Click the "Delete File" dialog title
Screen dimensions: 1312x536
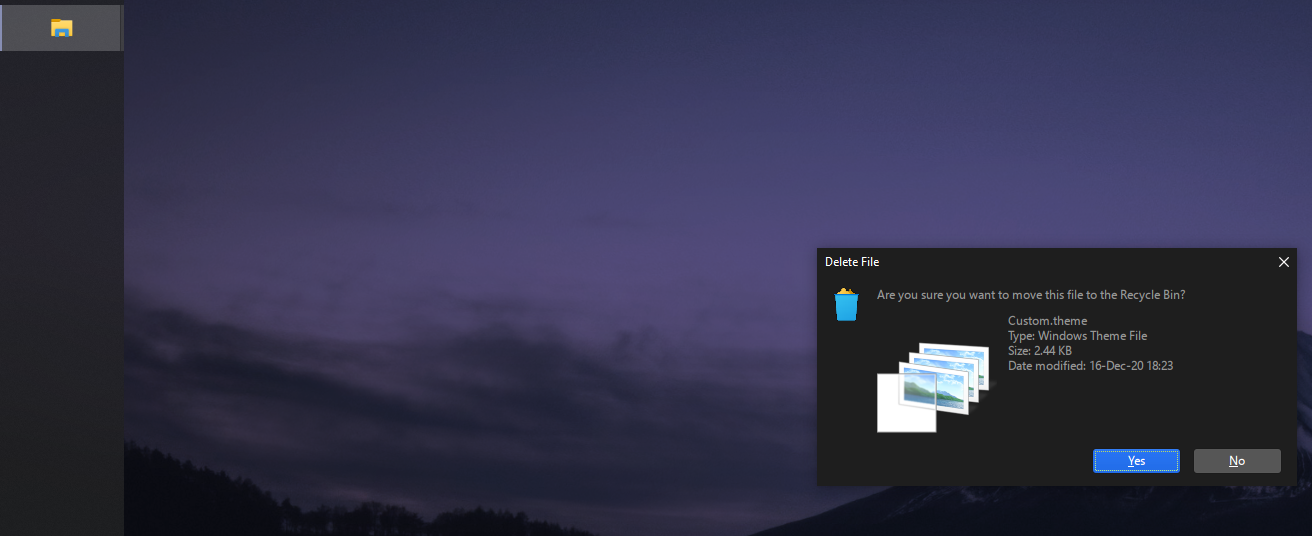pos(852,262)
